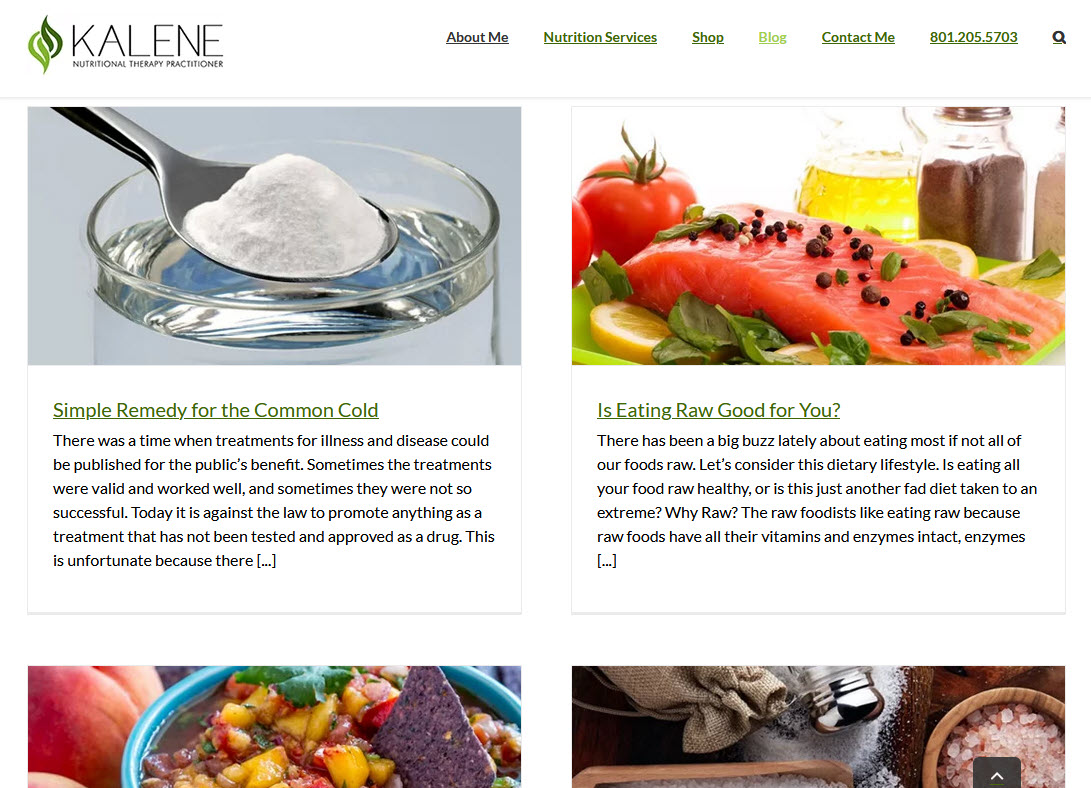This screenshot has width=1091, height=788.
Task: Click the [...] read-more after common cold excerpt
Action: tap(266, 561)
